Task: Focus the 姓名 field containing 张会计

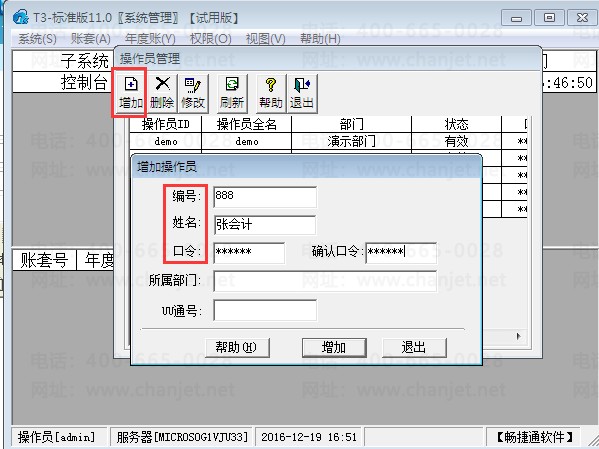Action: [265, 224]
